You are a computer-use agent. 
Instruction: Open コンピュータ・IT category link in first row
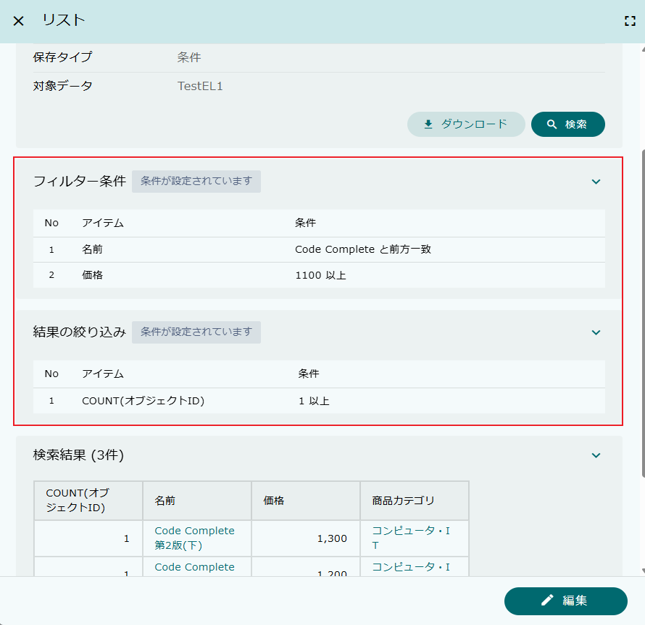pyautogui.click(x=411, y=538)
